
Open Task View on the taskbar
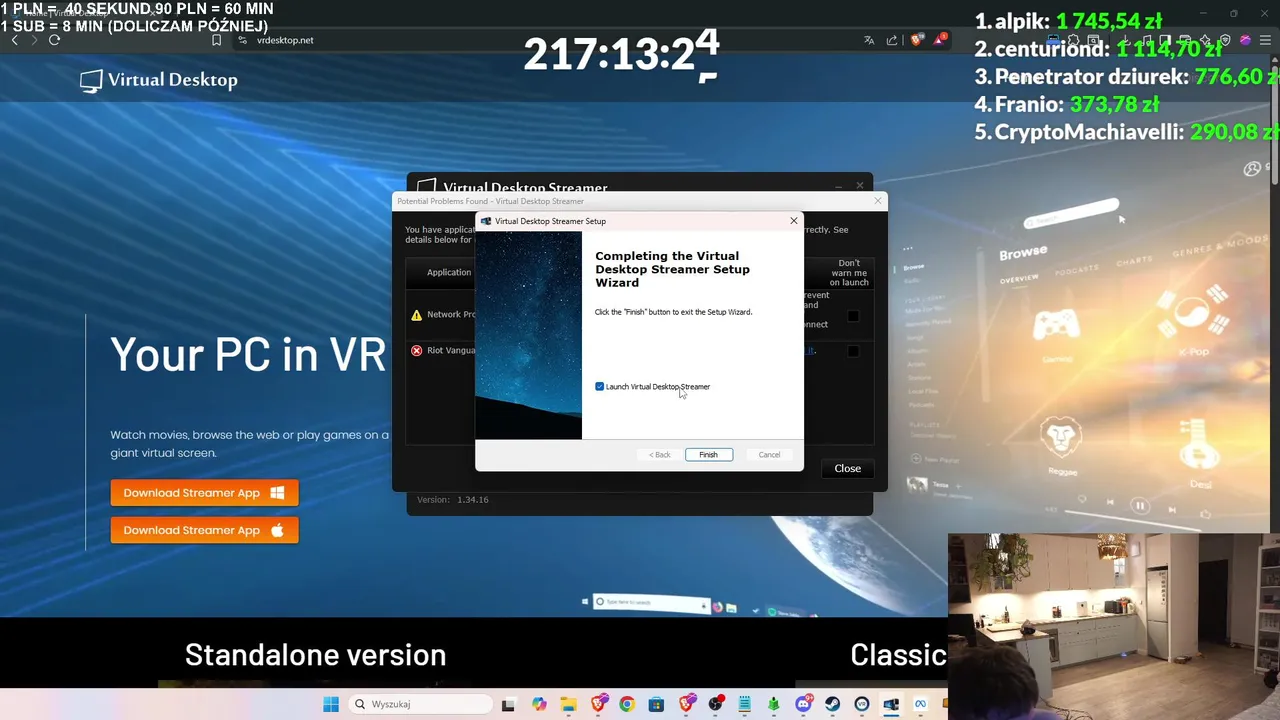pos(508,704)
